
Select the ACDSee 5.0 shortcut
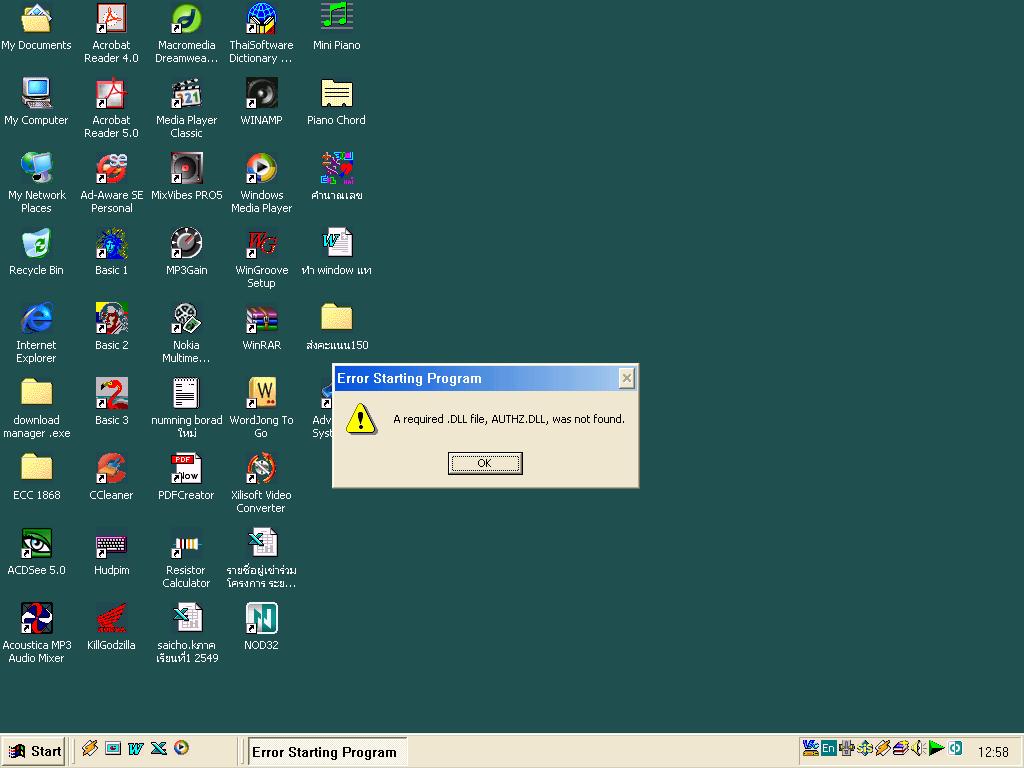tap(36, 552)
